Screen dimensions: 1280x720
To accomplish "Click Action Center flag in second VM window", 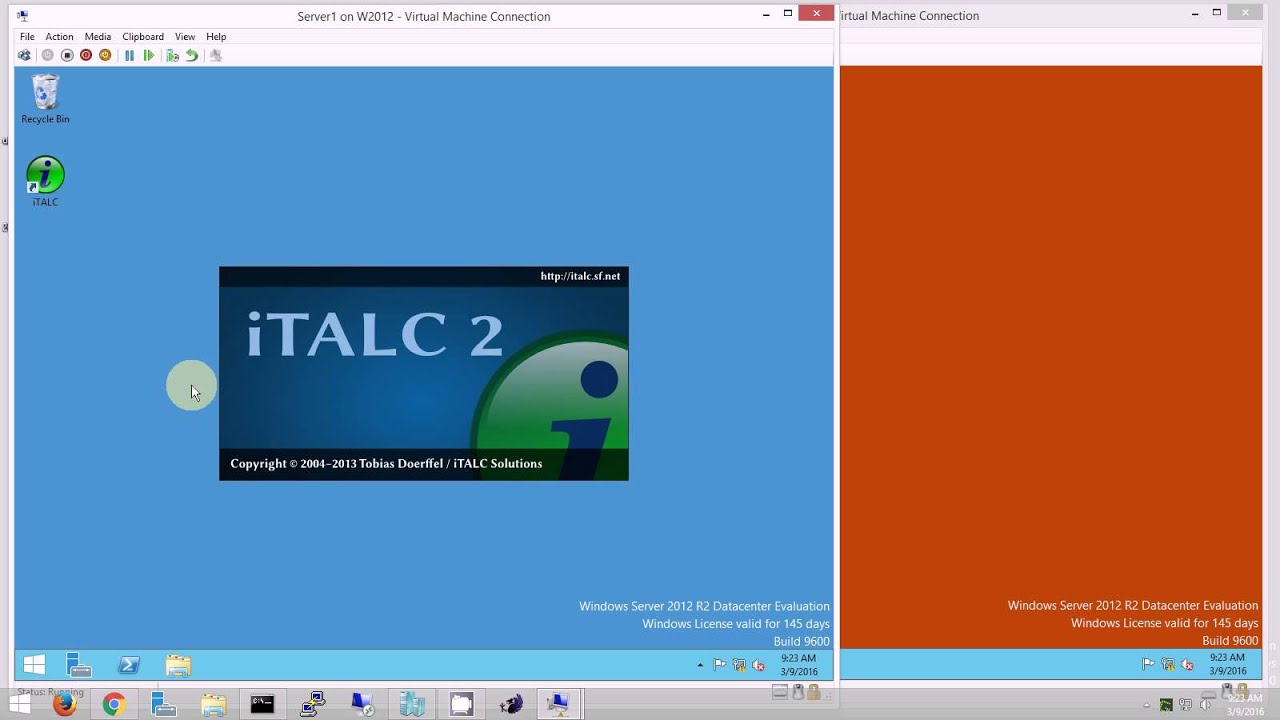I will point(1148,665).
